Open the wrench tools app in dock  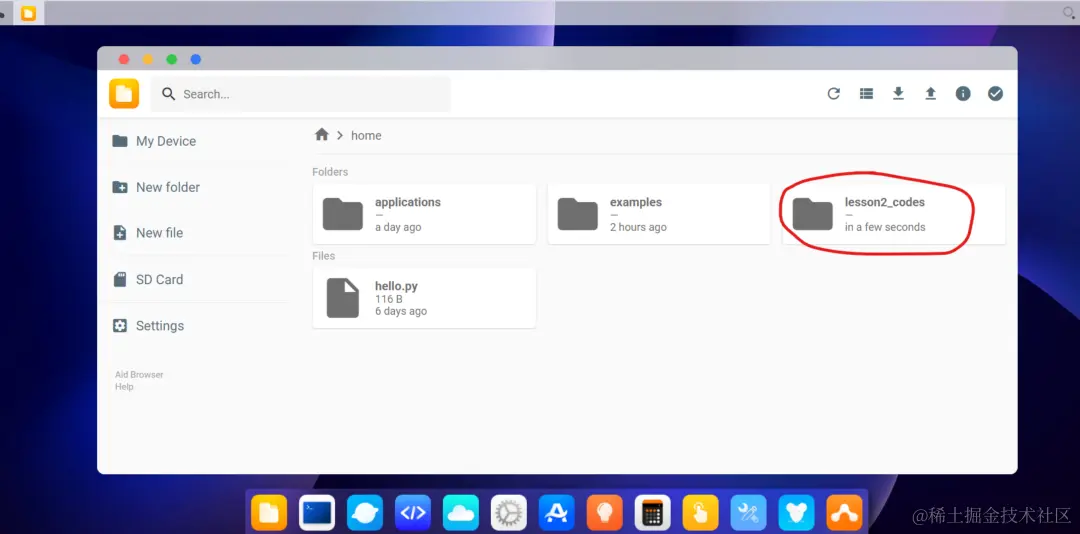tap(749, 513)
